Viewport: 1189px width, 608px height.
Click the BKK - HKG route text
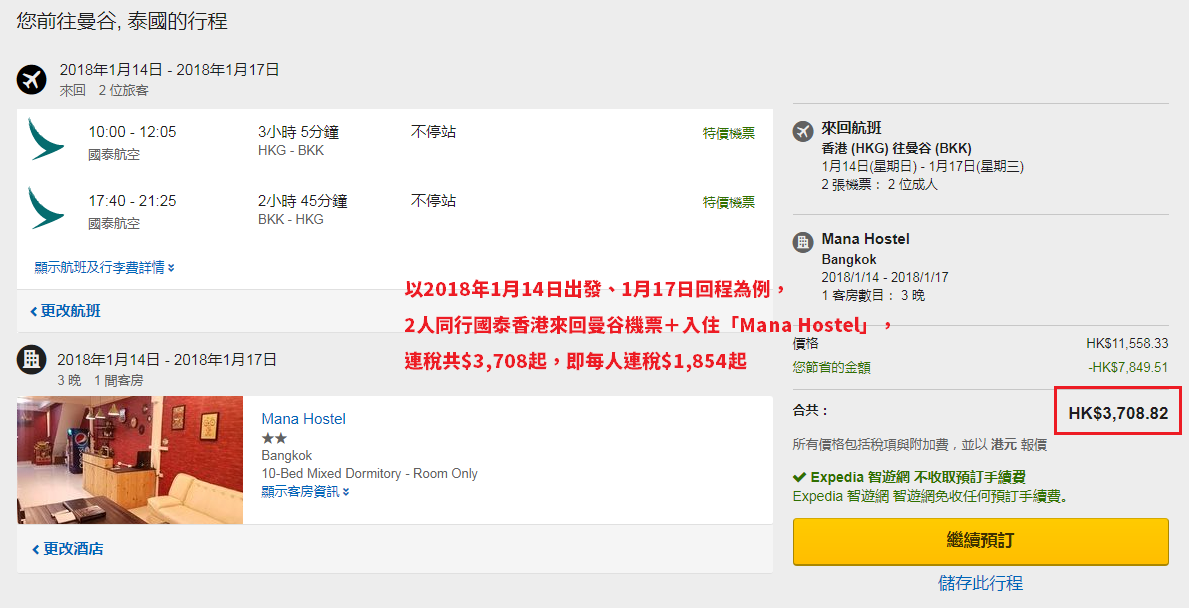(x=290, y=220)
